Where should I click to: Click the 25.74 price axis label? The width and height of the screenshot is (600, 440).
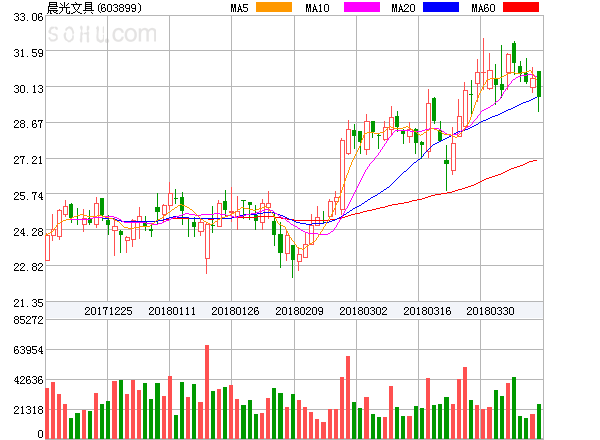[28, 196]
